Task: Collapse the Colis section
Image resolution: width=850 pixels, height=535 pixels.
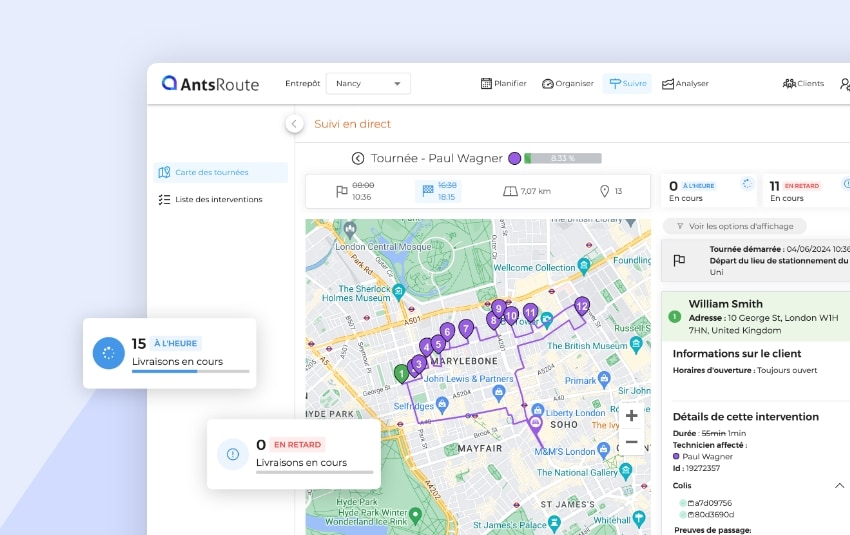Action: [838, 485]
